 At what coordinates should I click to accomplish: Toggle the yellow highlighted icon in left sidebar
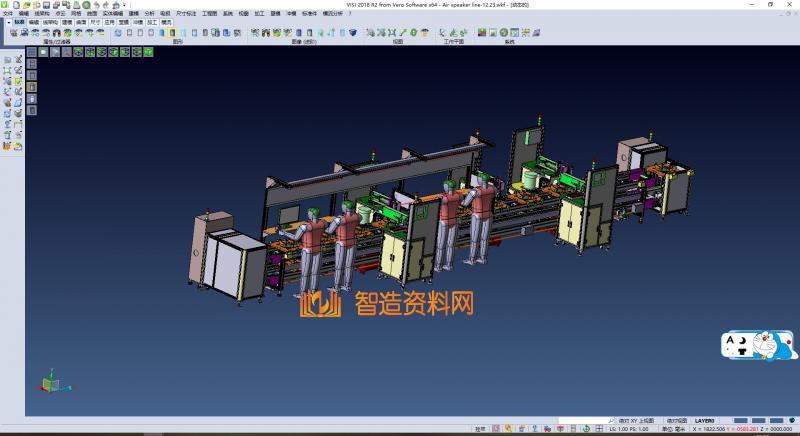tap(31, 87)
